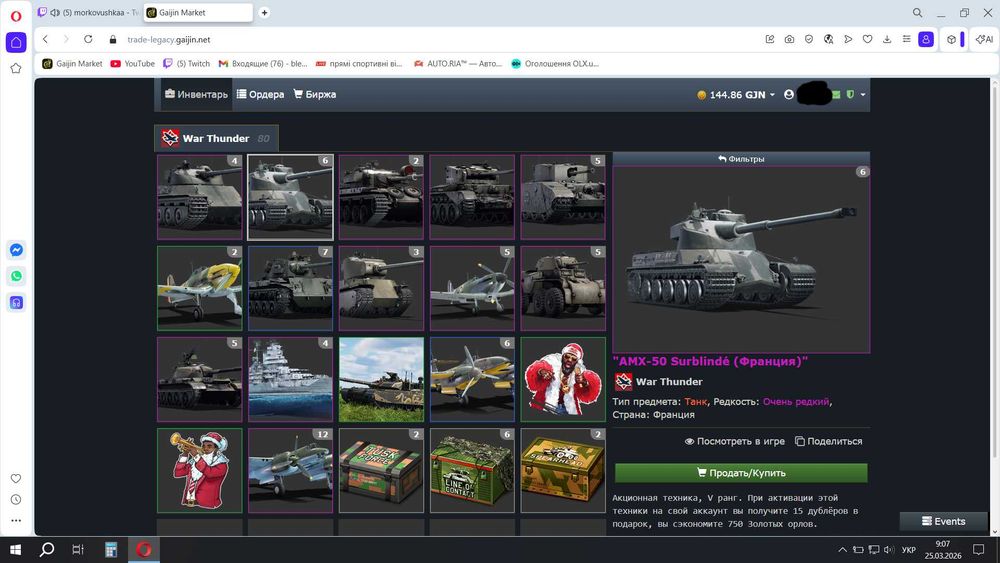This screenshot has width=1000, height=563.
Task: Open the Ордера tab
Action: pos(260,94)
